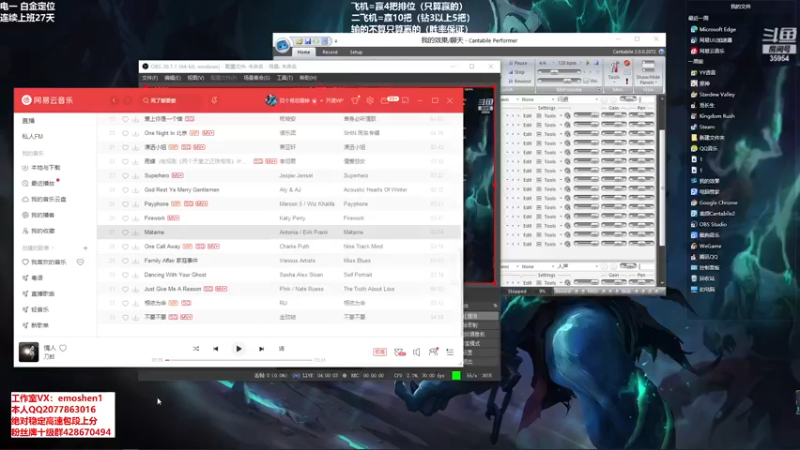Viewport: 800px width, 450px height.
Task: Open OBS 工具(T) menu
Action: click(285, 78)
